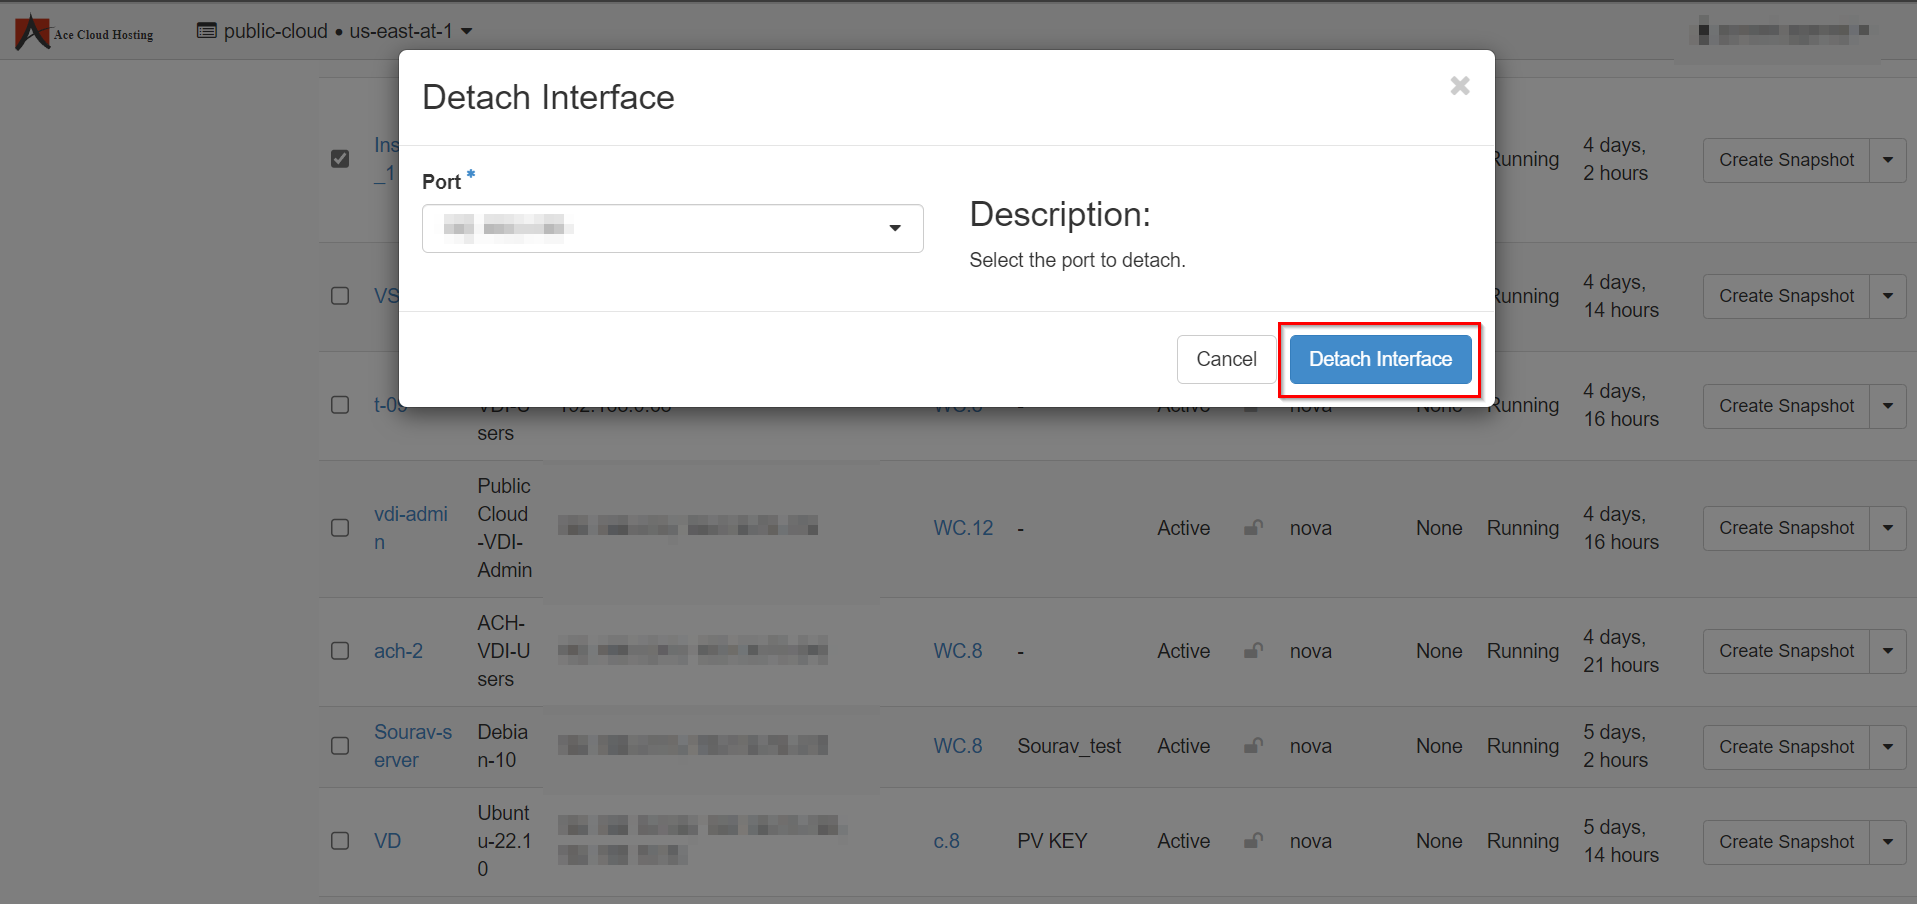Click the project list icon beside public-cloud
1917x904 pixels.
[x=206, y=30]
